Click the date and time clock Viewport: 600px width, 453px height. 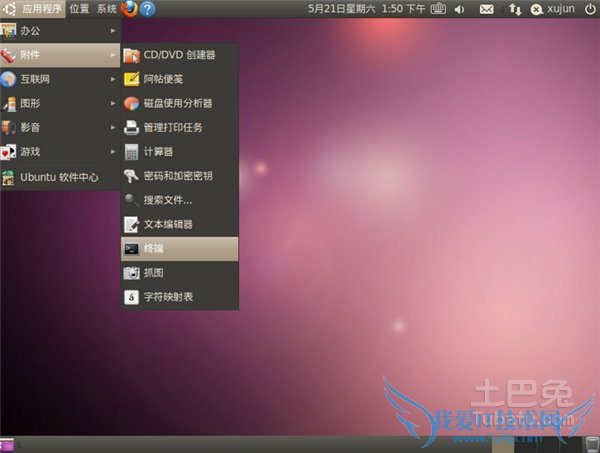(367, 9)
